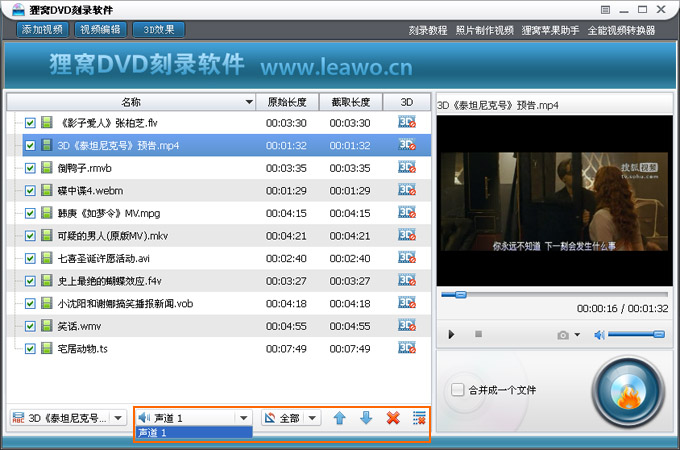Click 3D icon for 小沈阳和谢娜搞笑播报新闻.vob

tap(407, 303)
